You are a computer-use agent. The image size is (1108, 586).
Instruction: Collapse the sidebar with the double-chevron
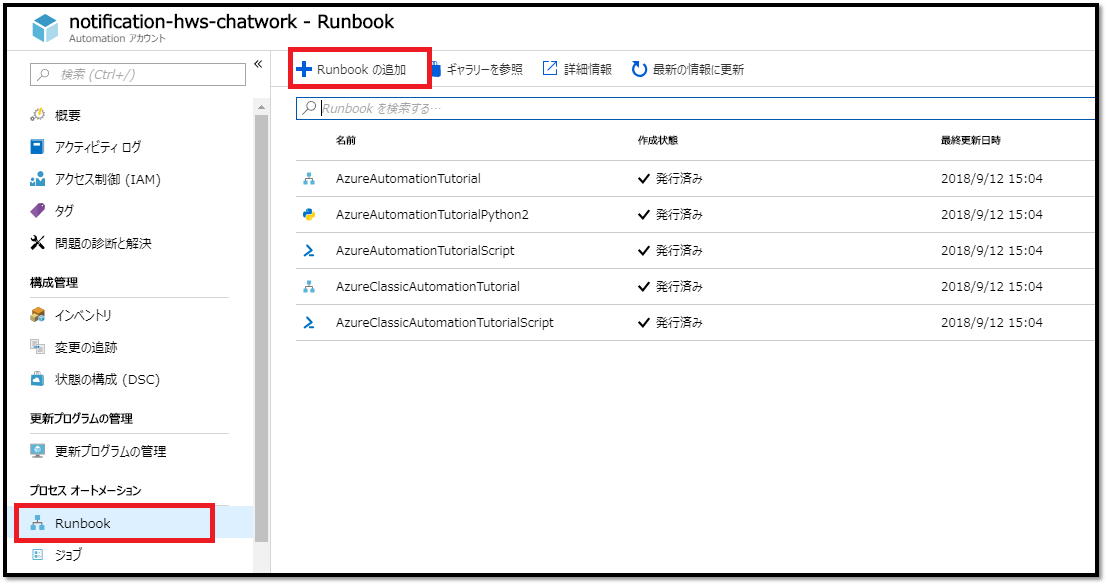click(258, 64)
